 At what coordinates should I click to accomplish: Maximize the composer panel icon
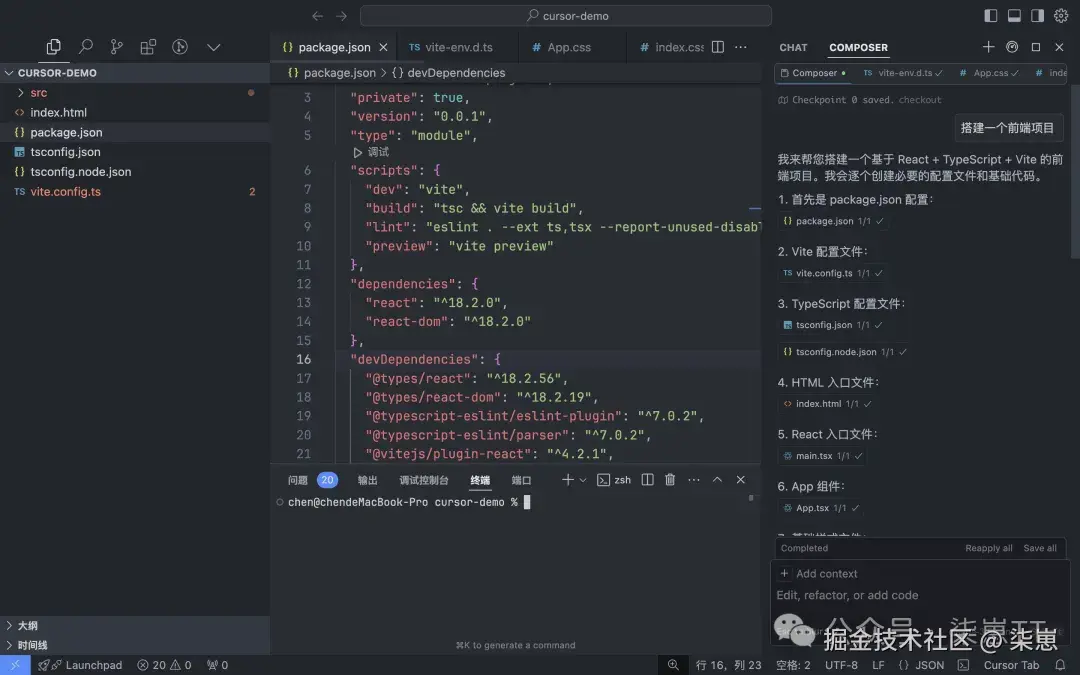pos(1036,47)
